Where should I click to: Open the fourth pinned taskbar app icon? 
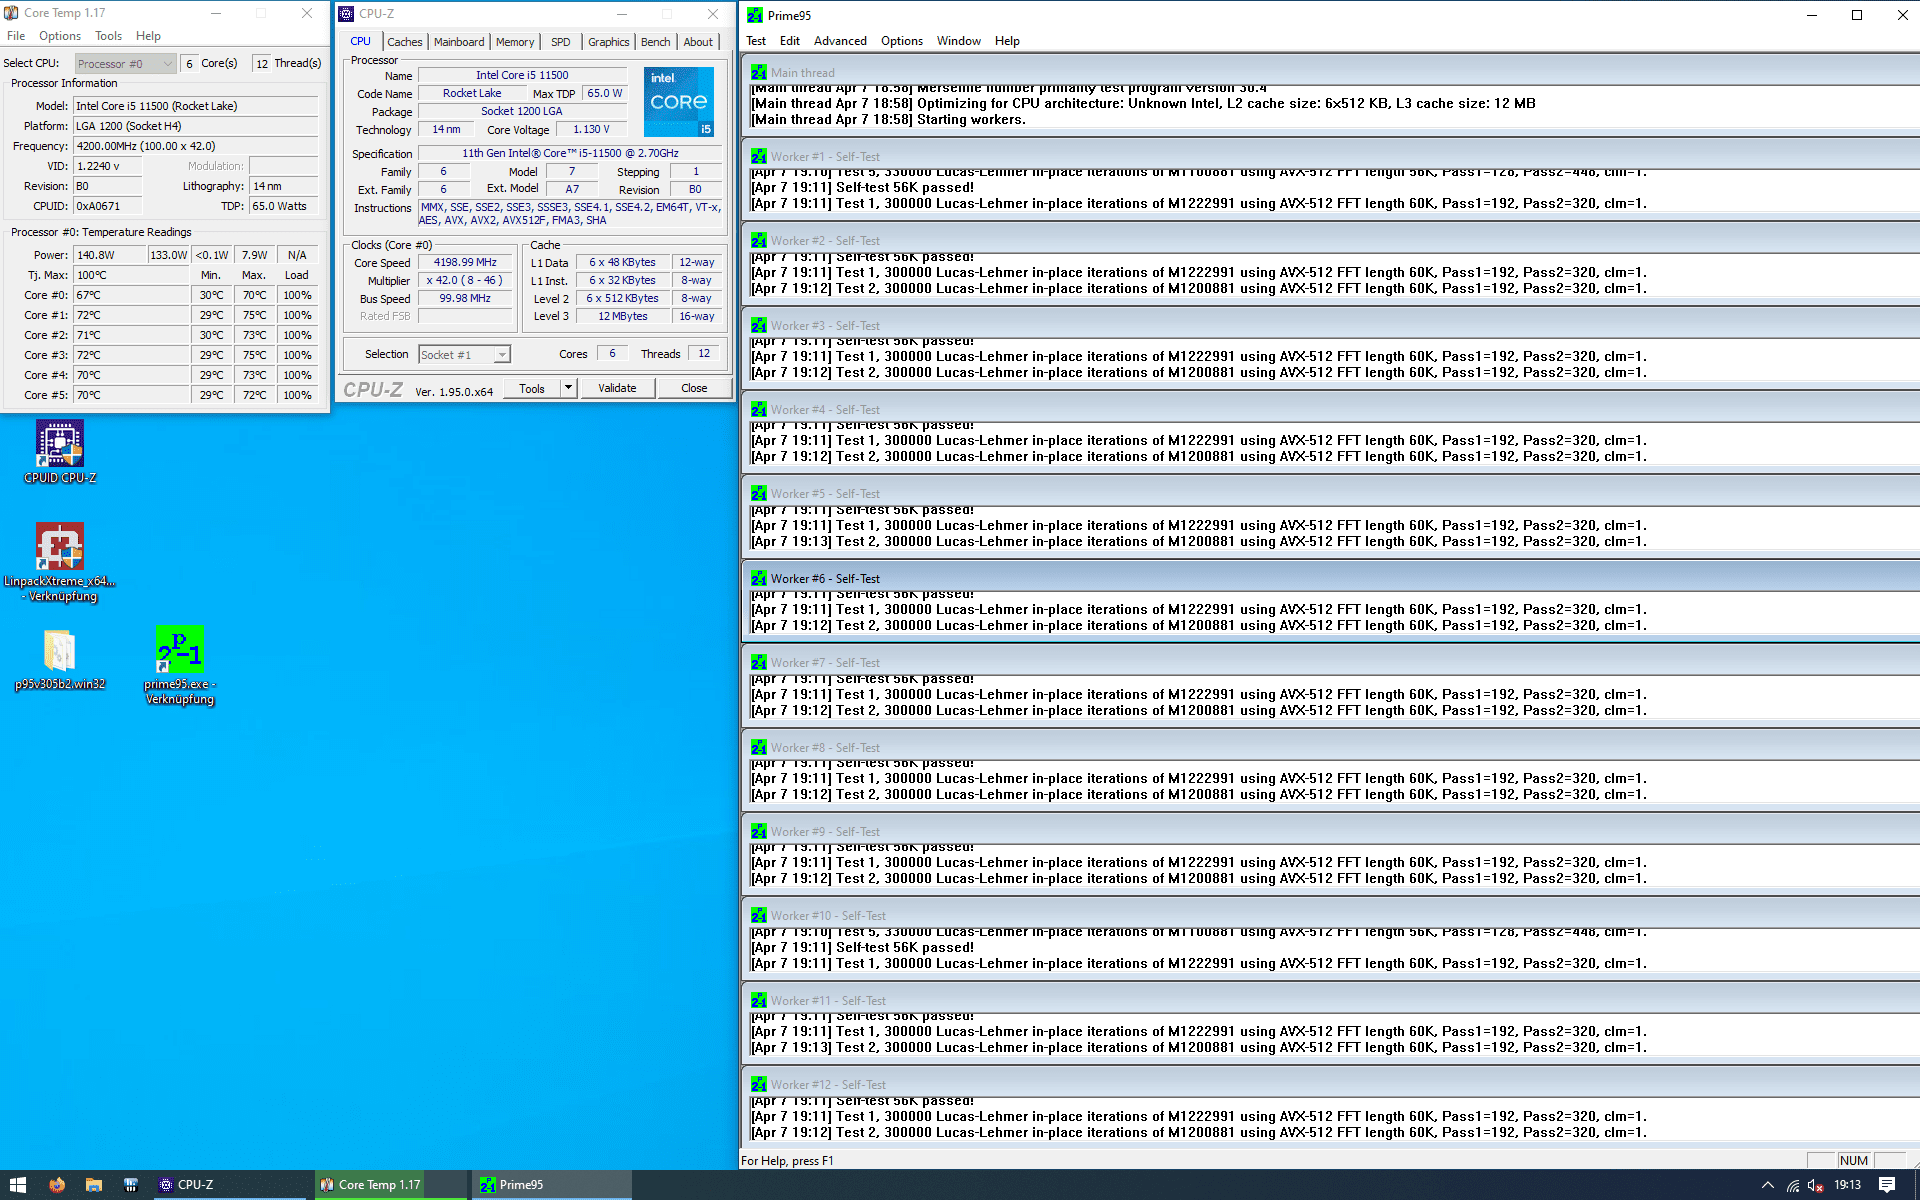131,1185
